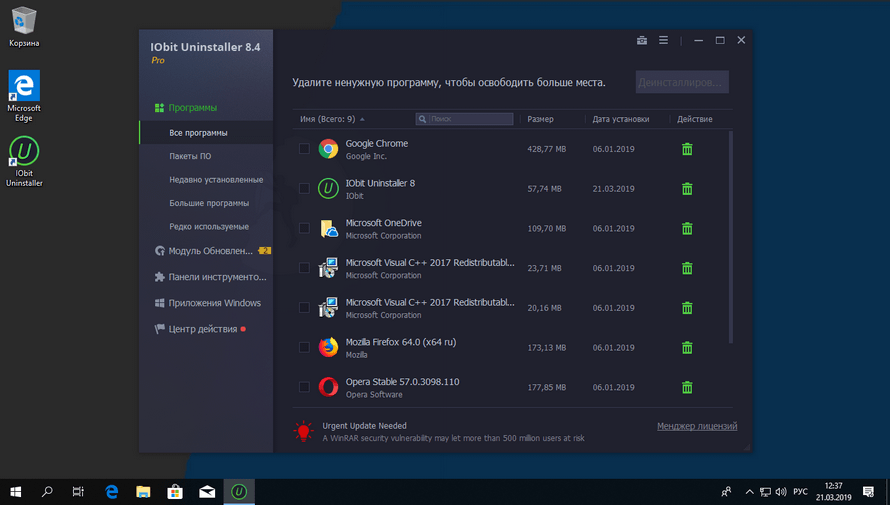
Task: Click the Microsoft OneDrive folder icon
Action: [329, 229]
